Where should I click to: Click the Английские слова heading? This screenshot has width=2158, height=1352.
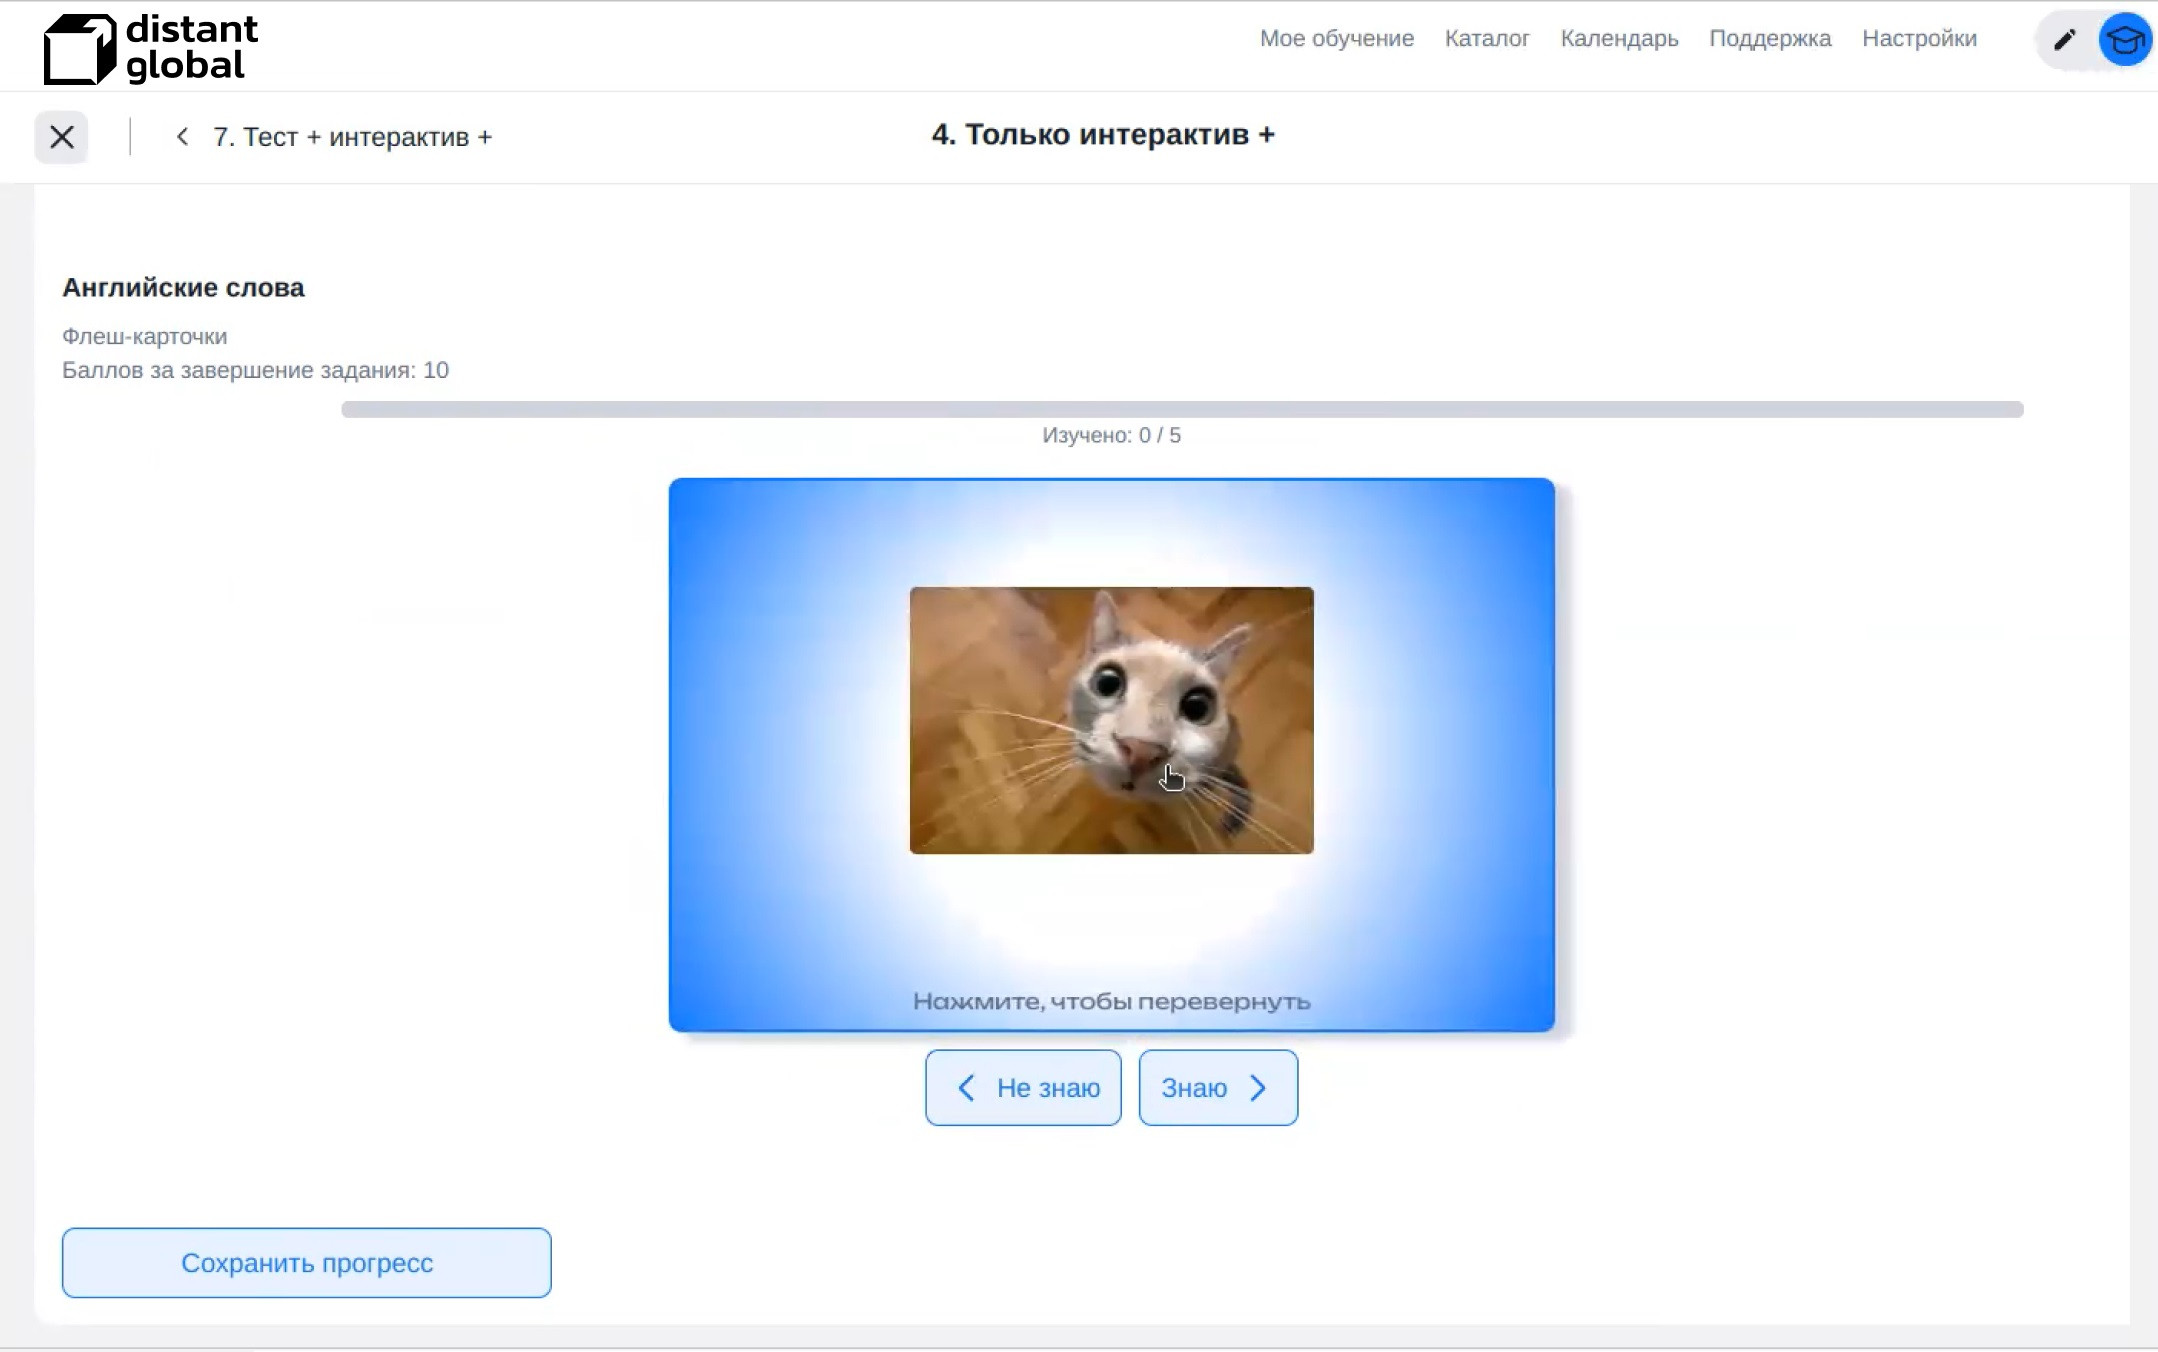(183, 288)
